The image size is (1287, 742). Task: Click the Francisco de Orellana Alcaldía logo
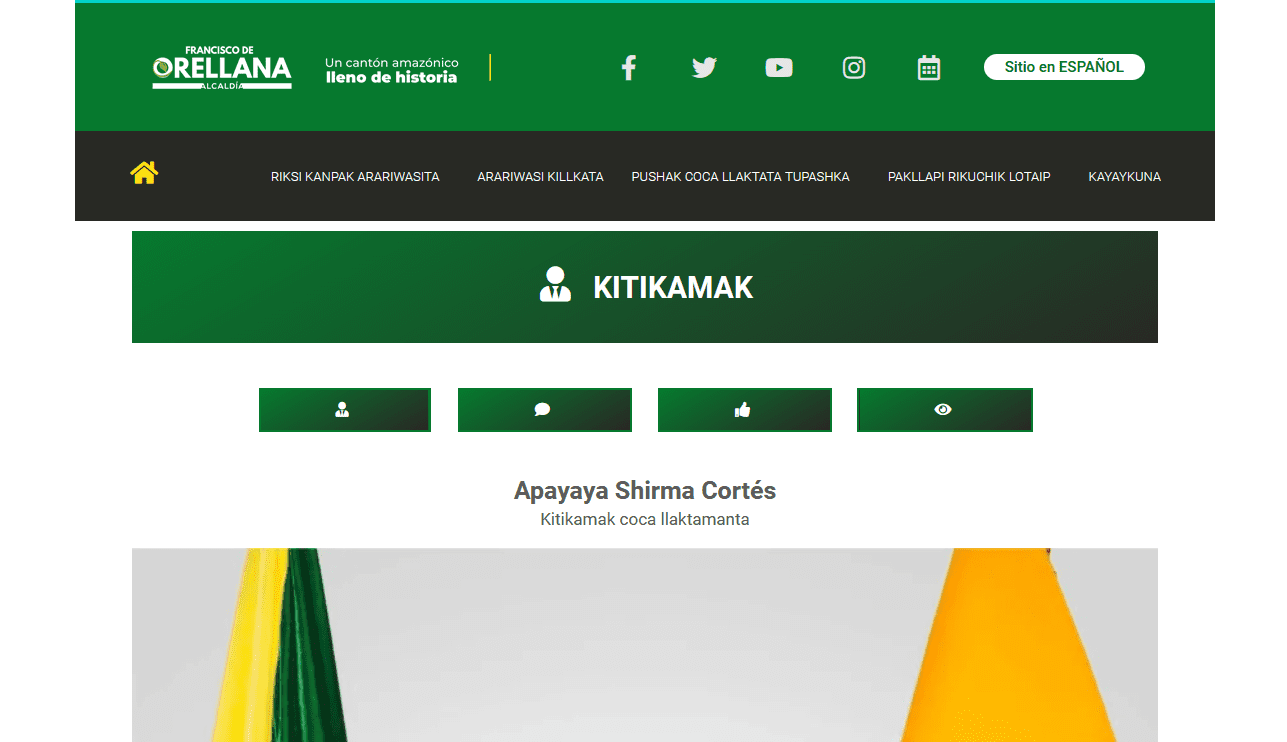[222, 68]
